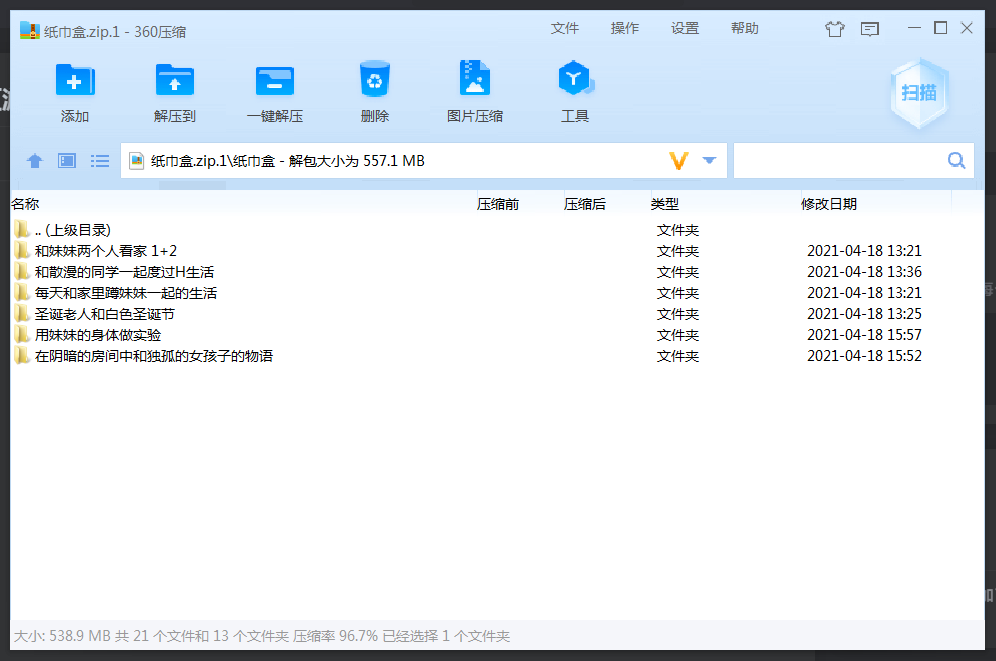Click the orange V icon in the address bar
The width and height of the screenshot is (996, 661).
[679, 161]
